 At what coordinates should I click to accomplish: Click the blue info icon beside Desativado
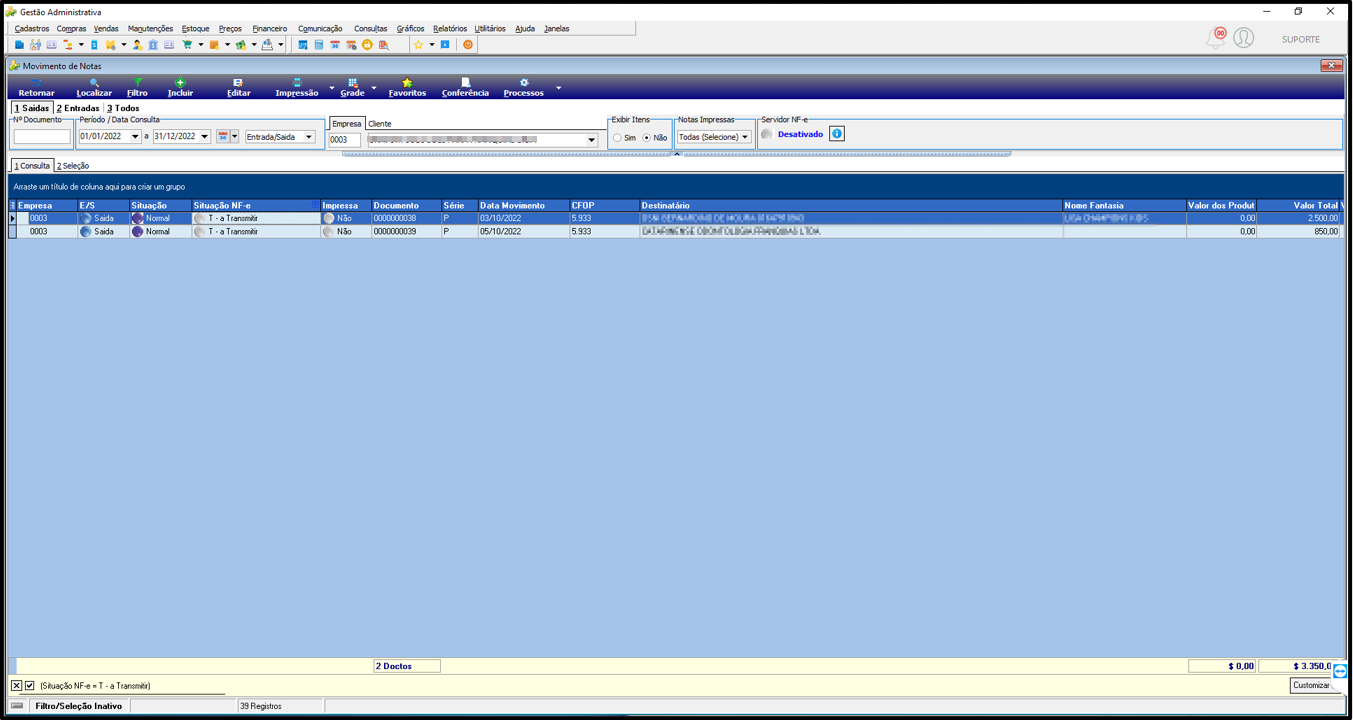pyautogui.click(x=837, y=133)
